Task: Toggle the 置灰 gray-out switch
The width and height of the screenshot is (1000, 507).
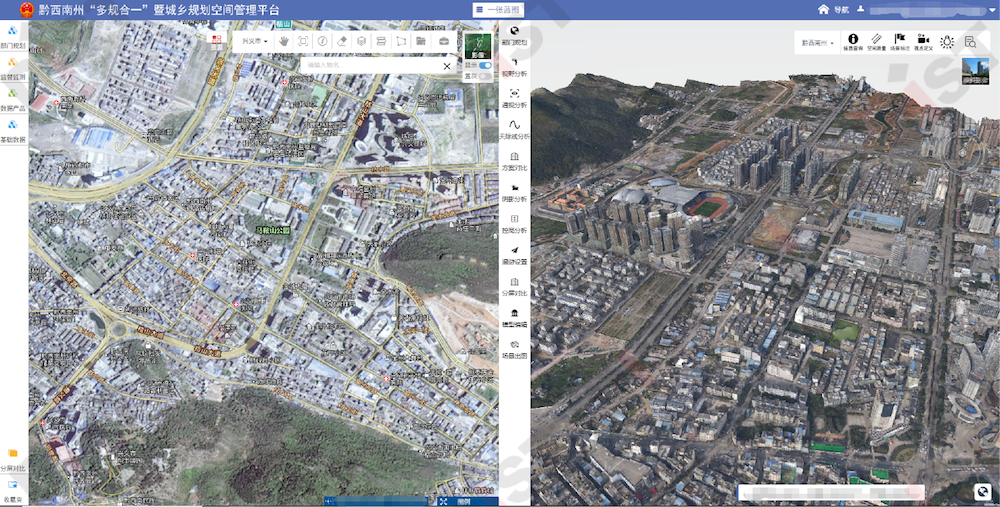Action: click(x=485, y=76)
